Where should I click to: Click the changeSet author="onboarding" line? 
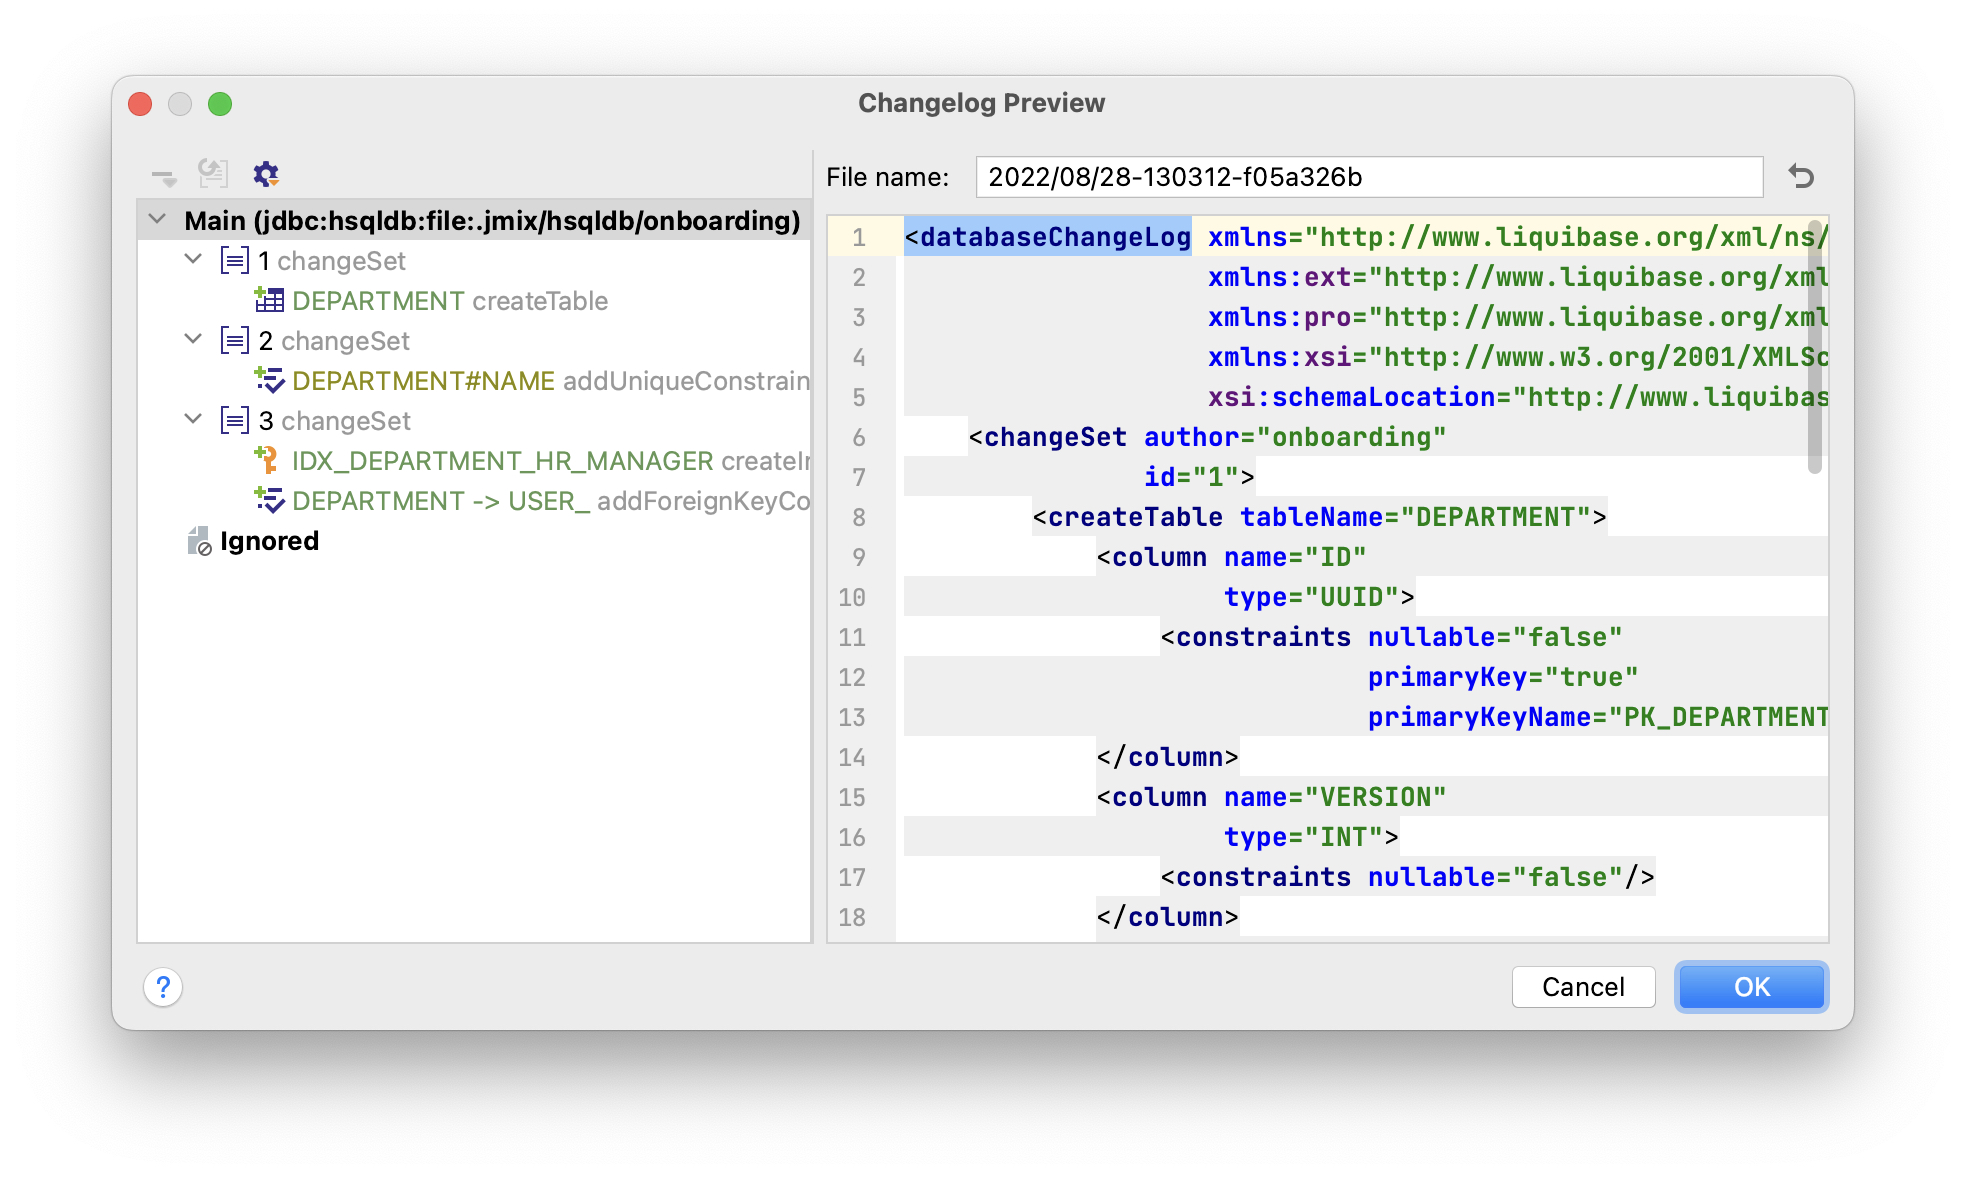point(1207,437)
